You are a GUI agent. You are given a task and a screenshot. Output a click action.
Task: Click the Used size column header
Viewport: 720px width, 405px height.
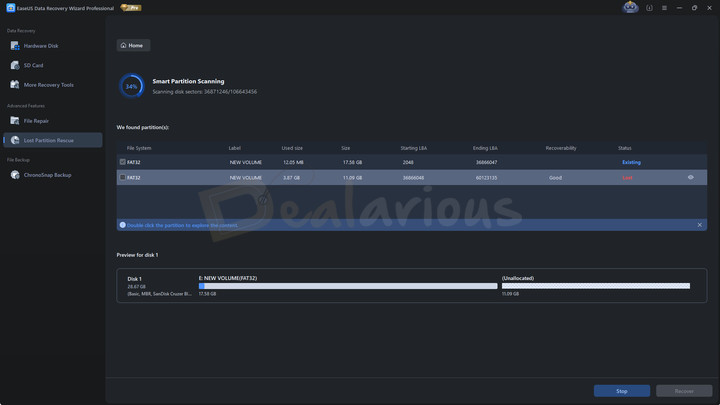pos(292,148)
